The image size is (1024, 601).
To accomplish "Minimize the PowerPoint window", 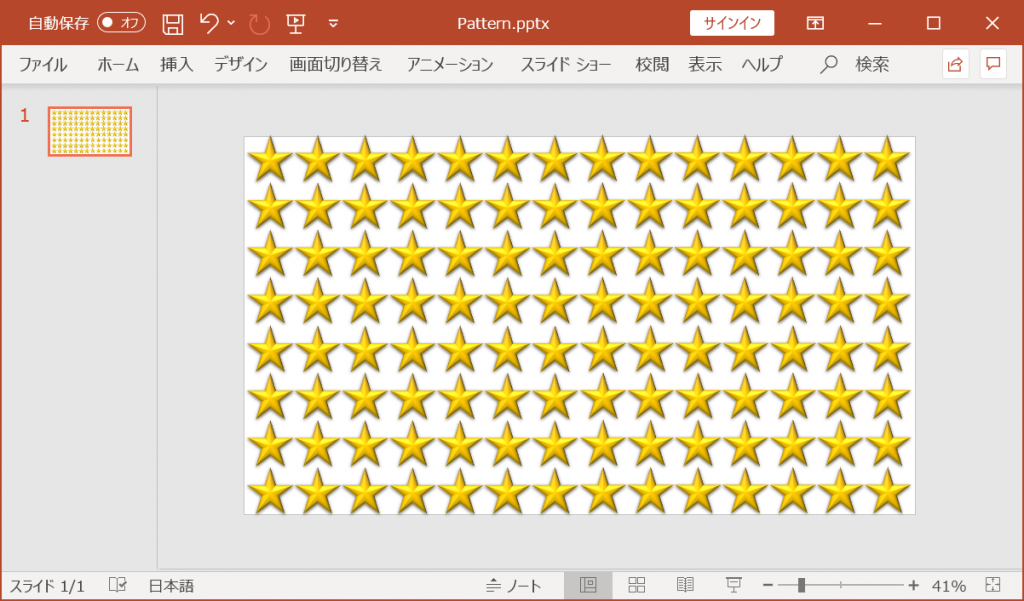I will point(875,24).
